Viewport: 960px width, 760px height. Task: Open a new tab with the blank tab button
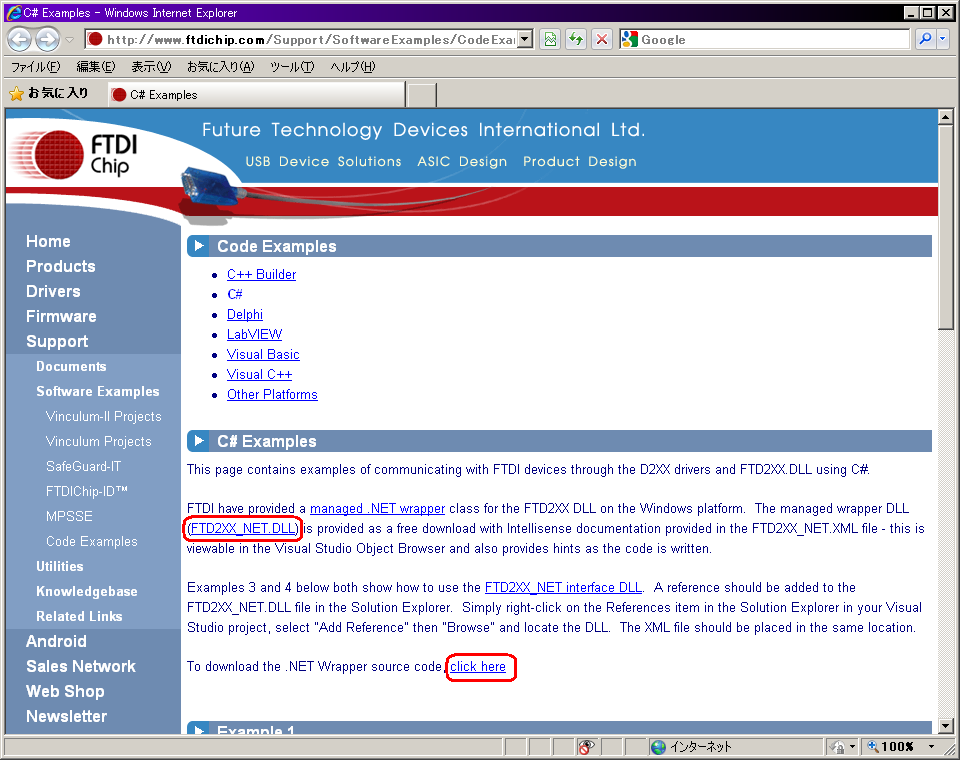(422, 96)
